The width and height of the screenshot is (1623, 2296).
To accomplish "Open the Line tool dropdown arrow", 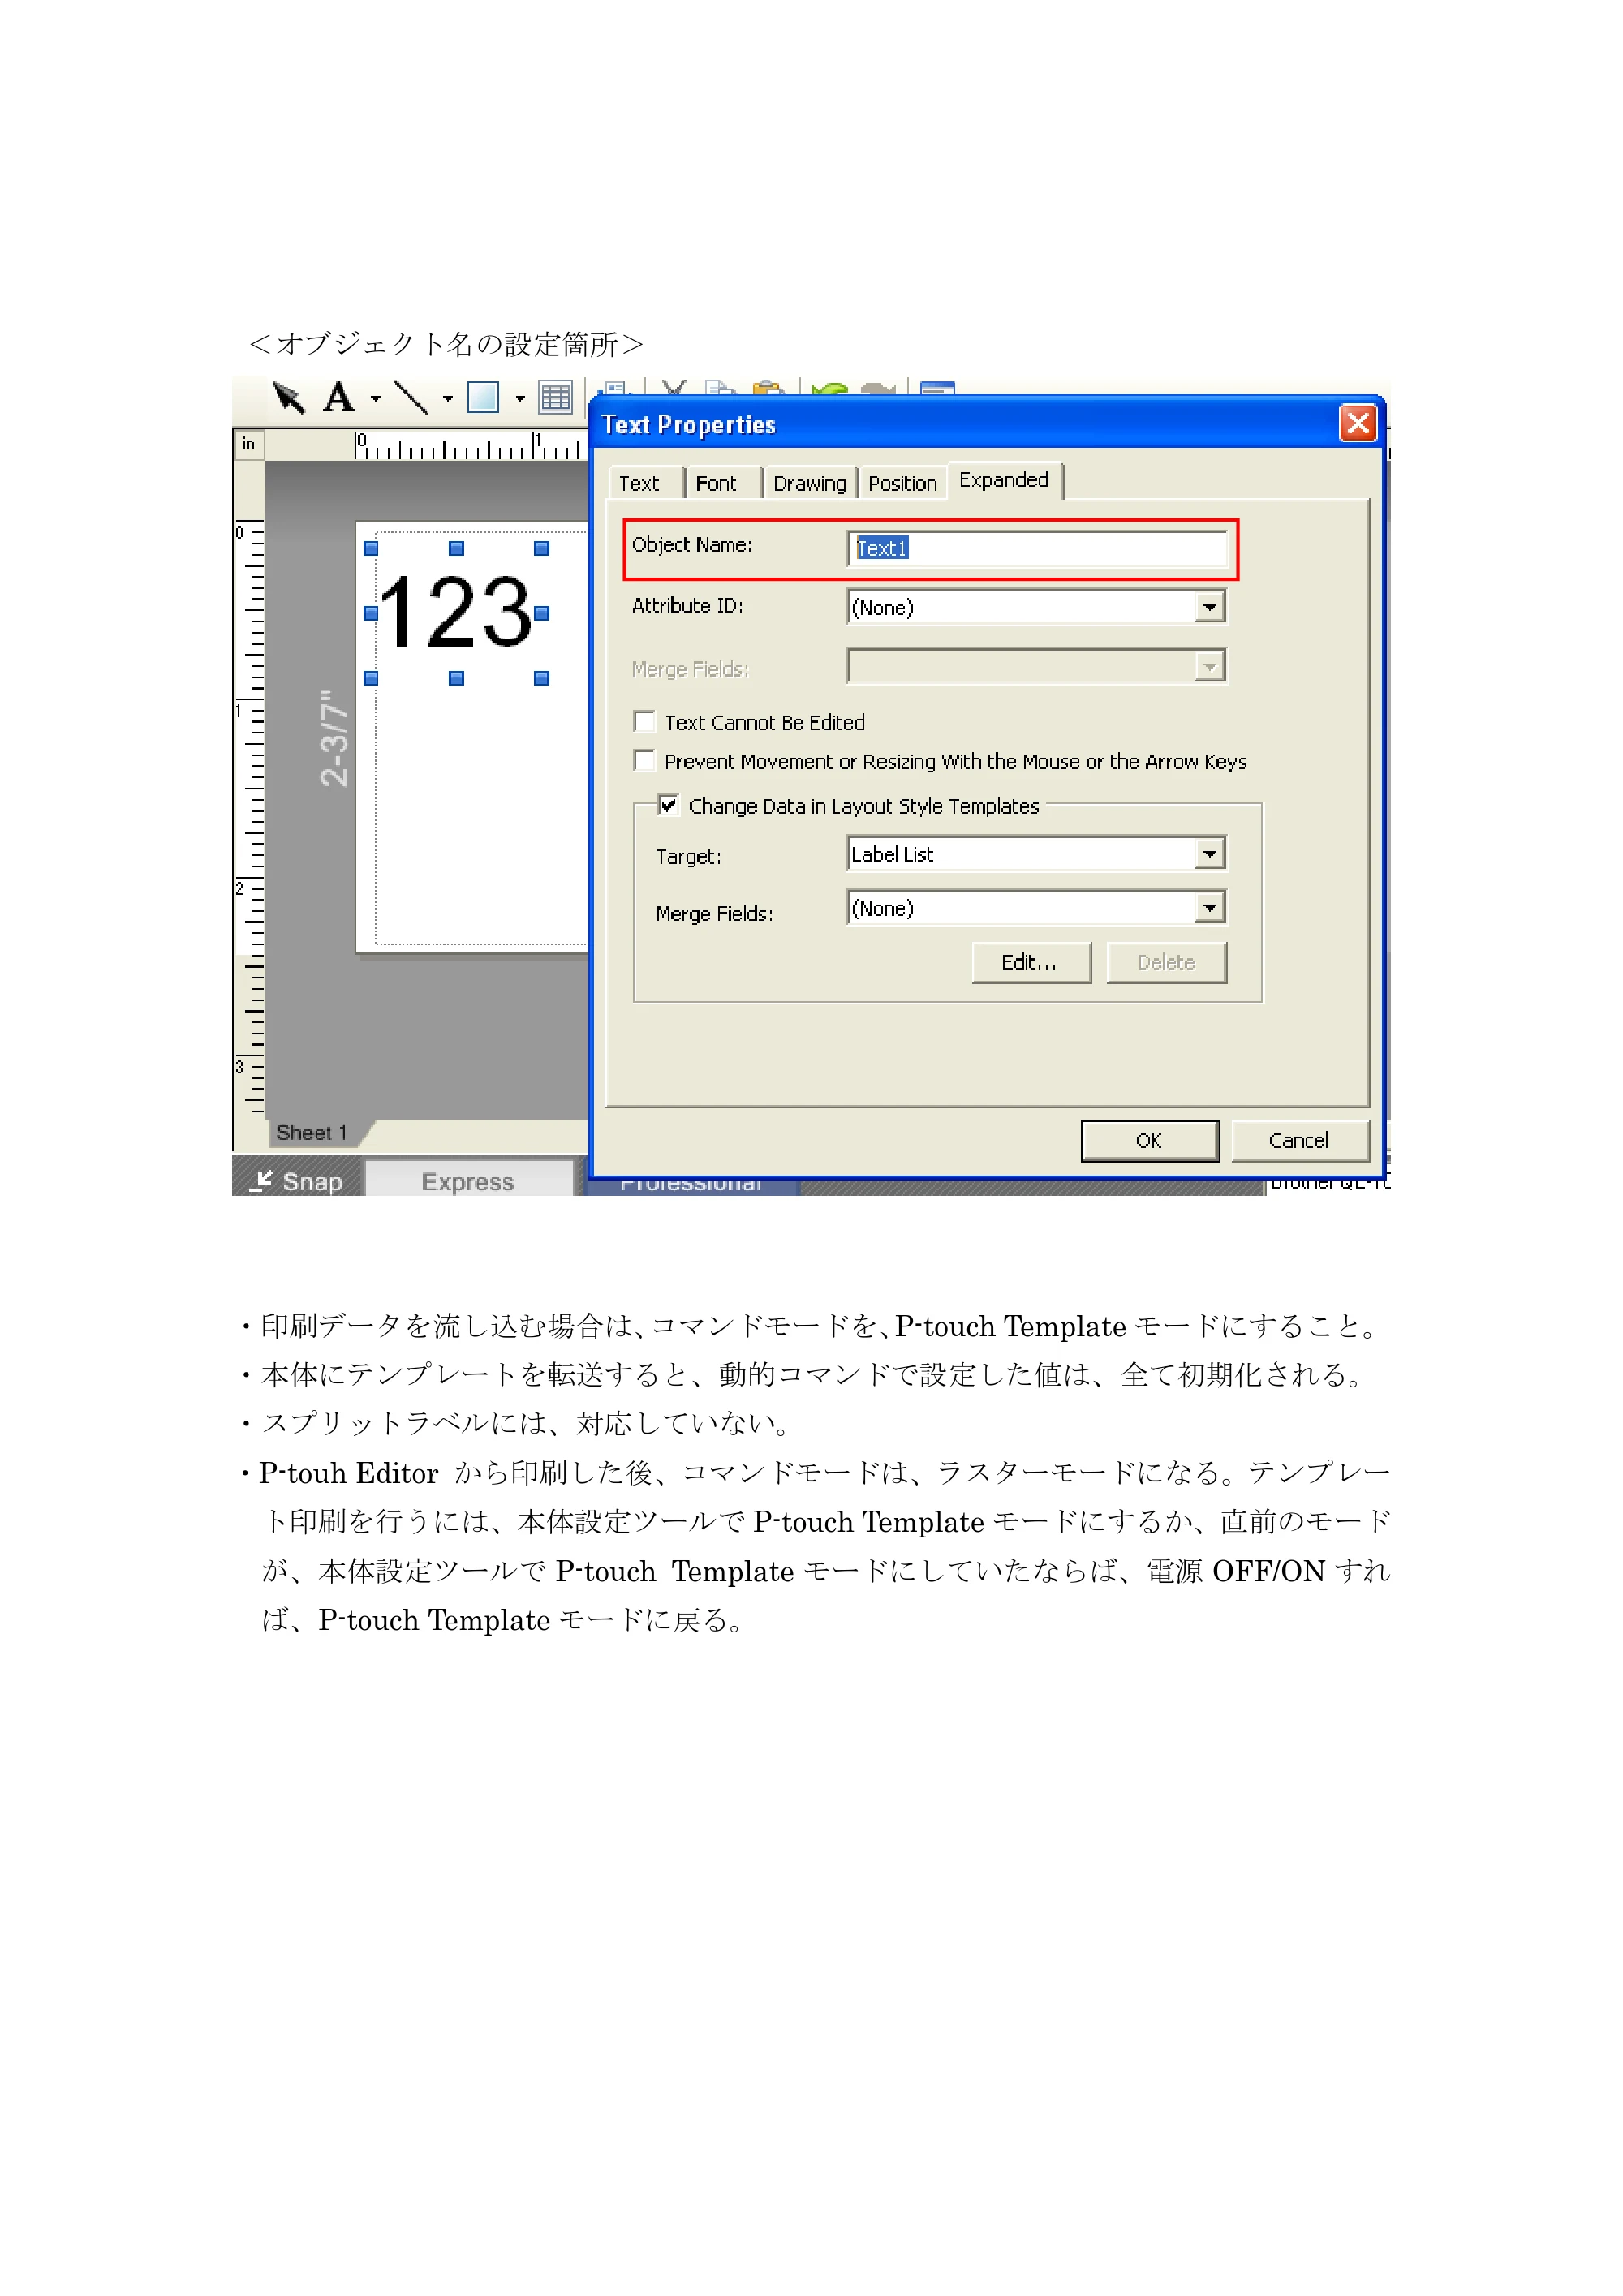I will click(x=447, y=399).
